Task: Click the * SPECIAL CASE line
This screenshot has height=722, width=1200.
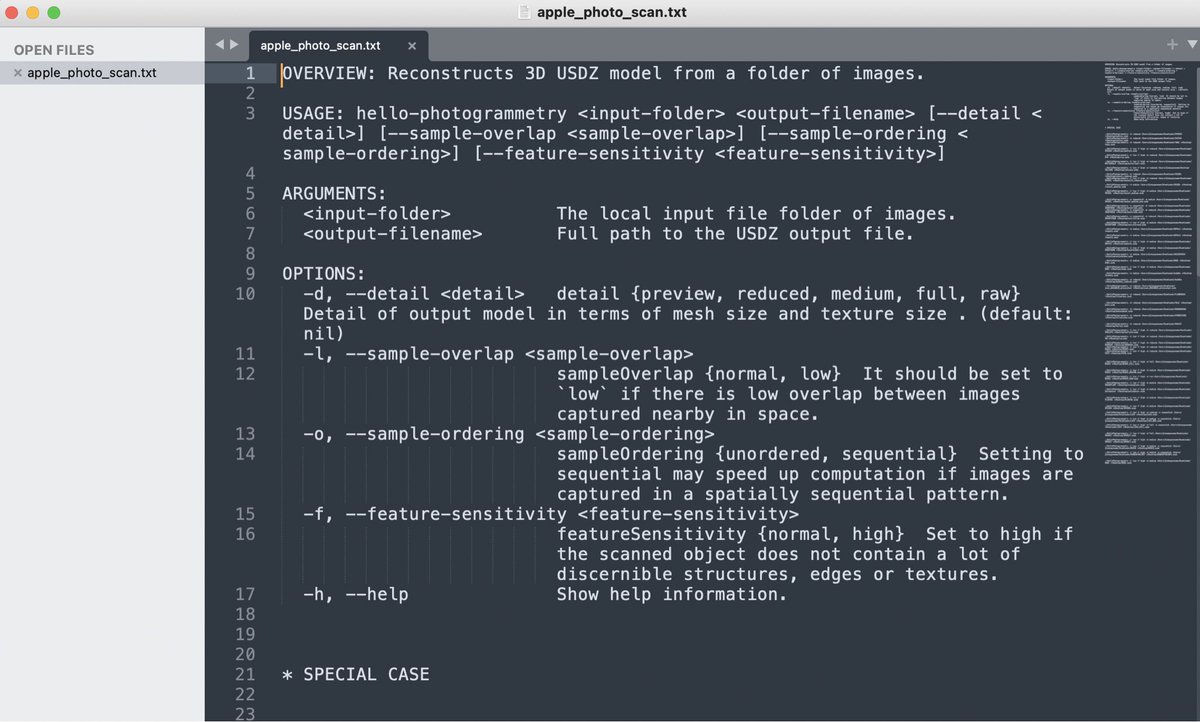Action: 356,674
